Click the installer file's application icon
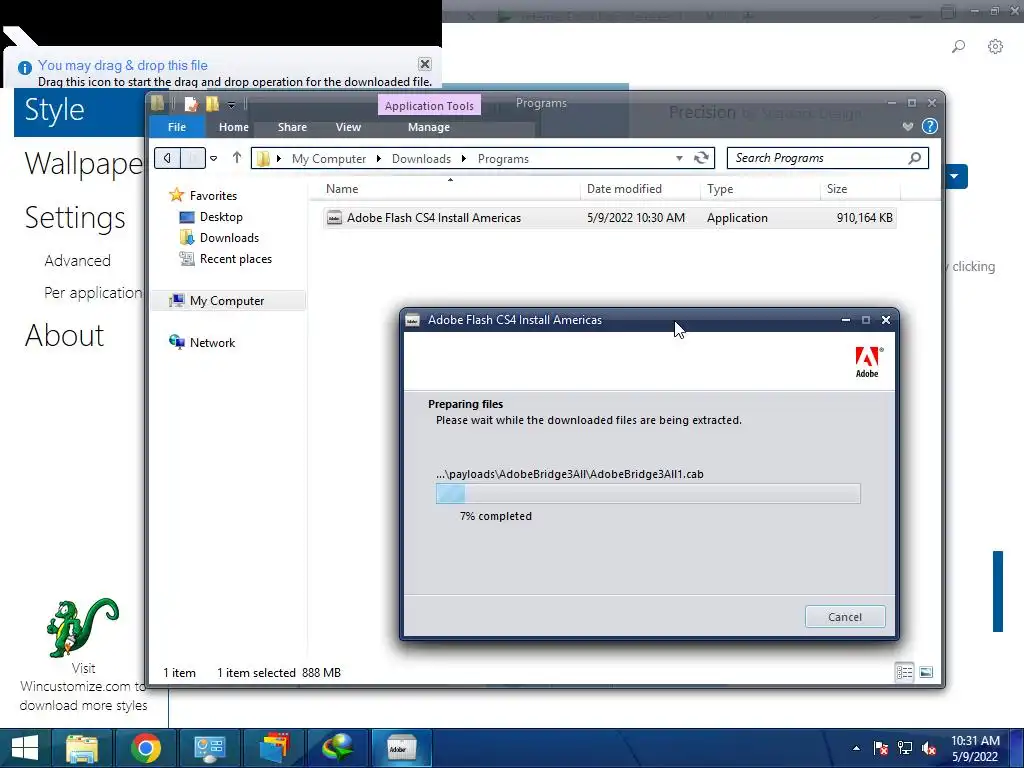 [334, 217]
